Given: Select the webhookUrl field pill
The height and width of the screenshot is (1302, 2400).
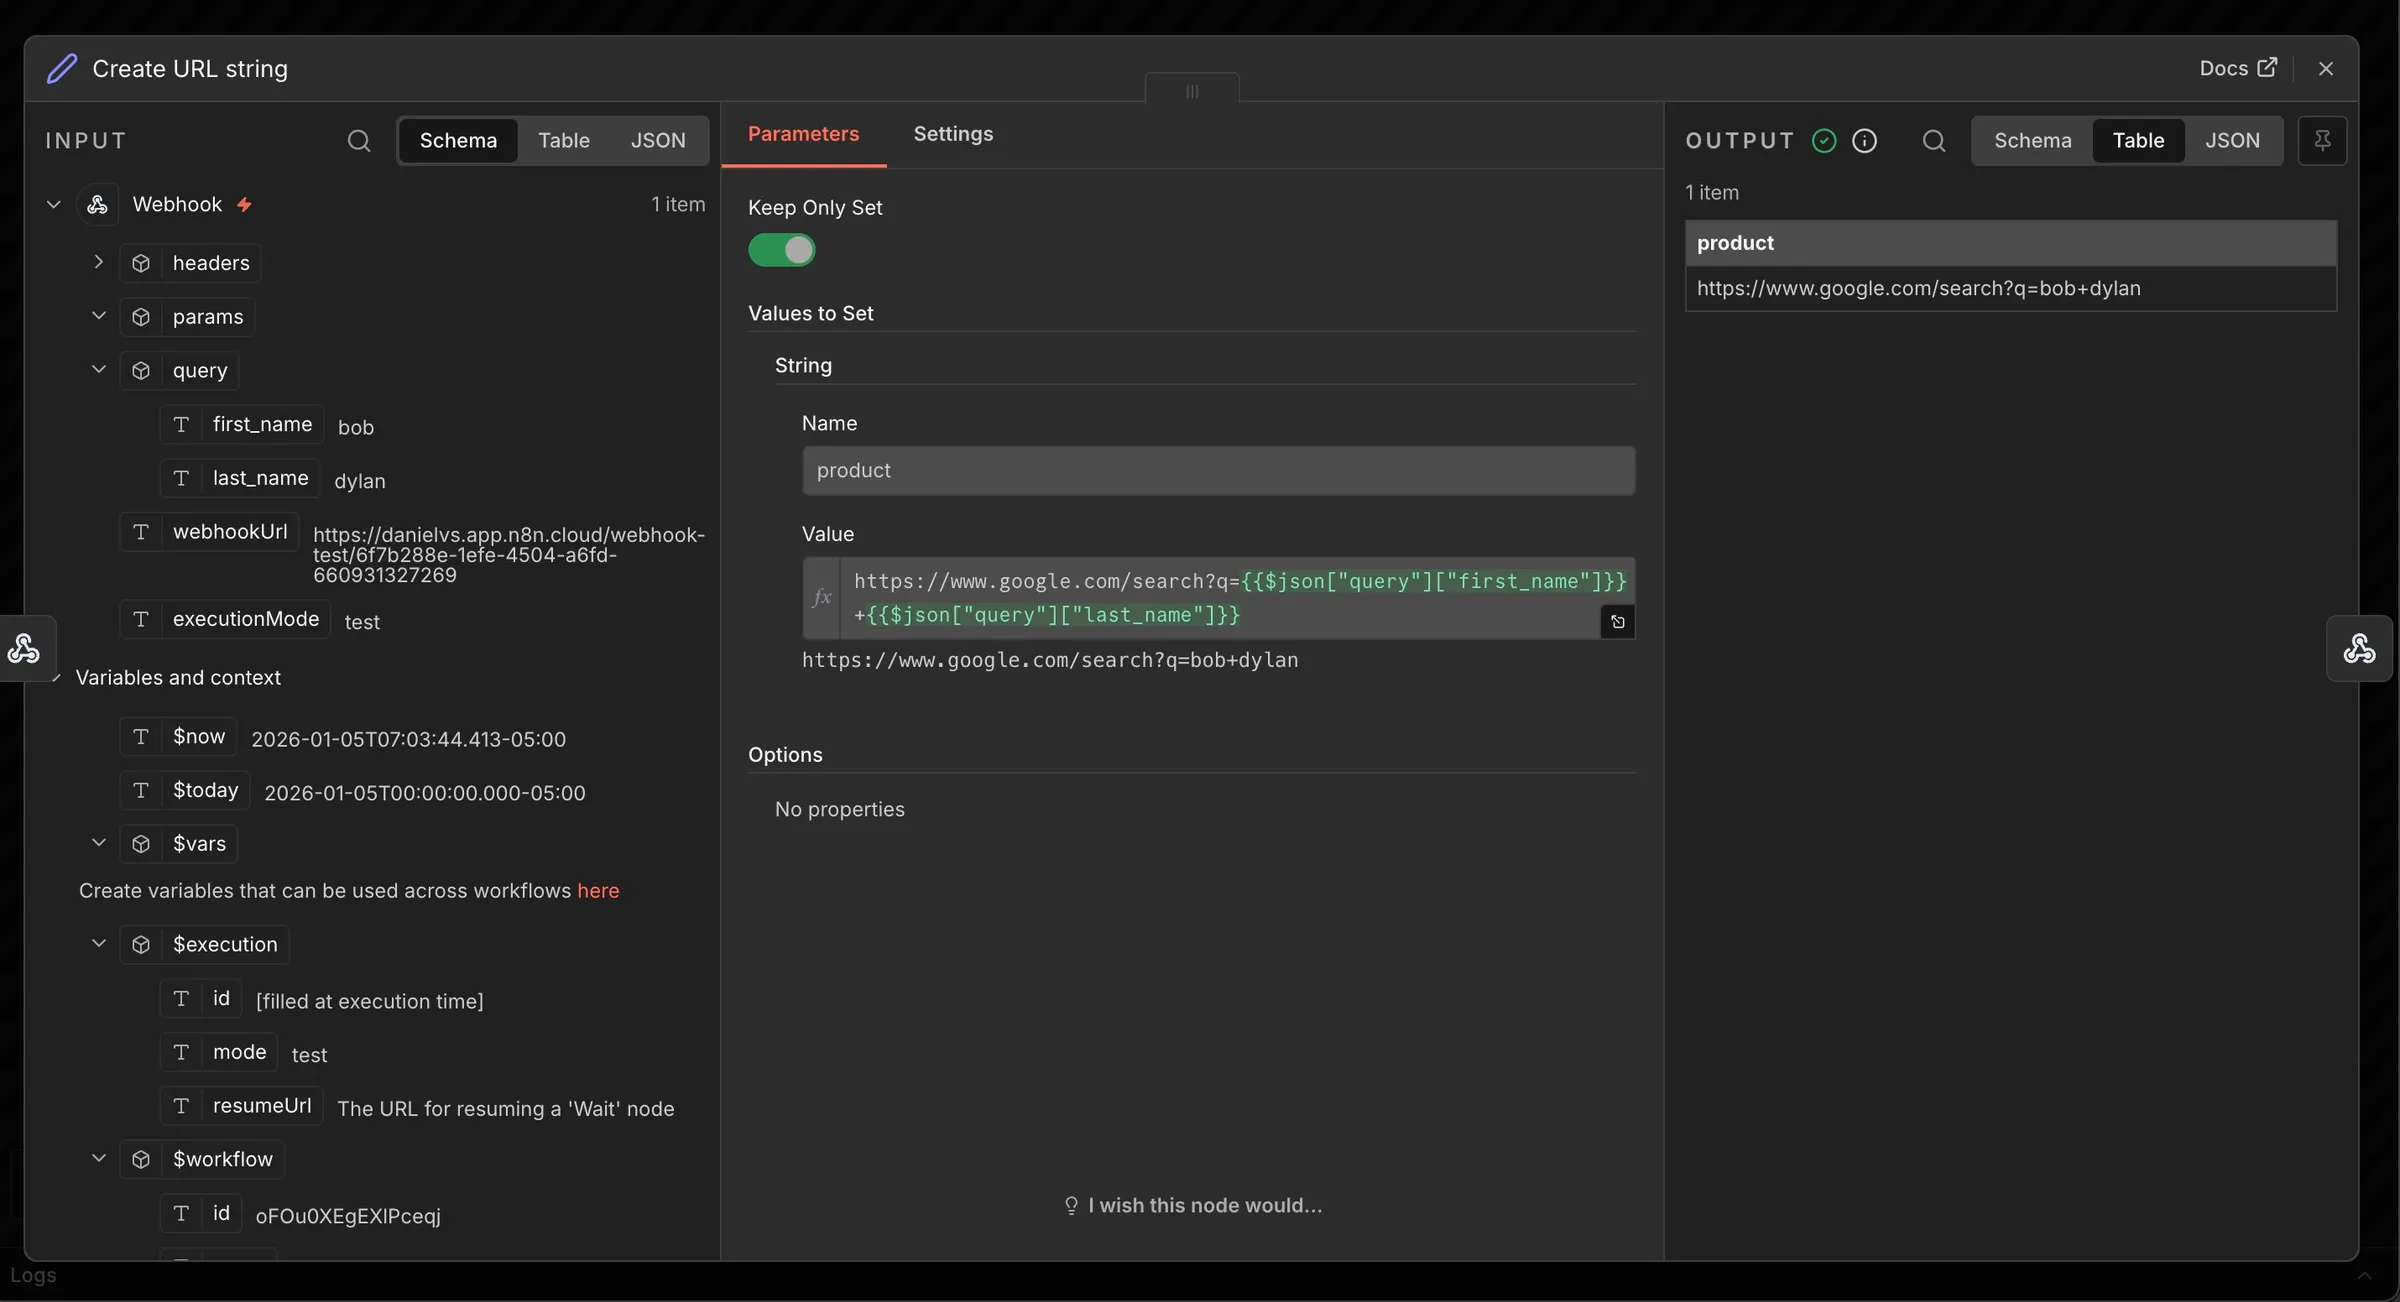Looking at the screenshot, I should (x=210, y=532).
